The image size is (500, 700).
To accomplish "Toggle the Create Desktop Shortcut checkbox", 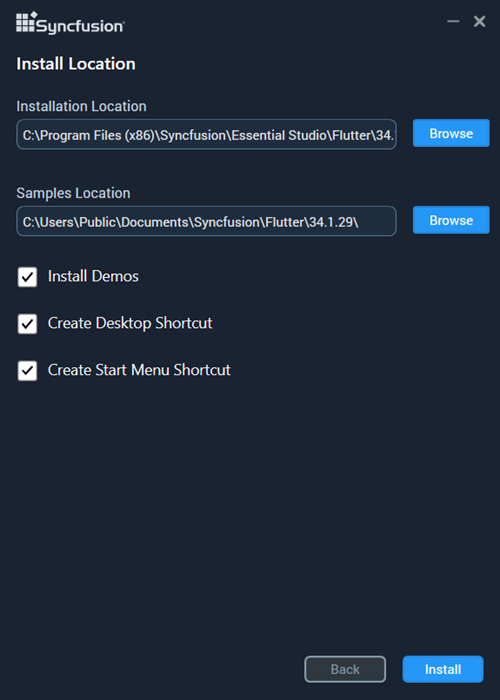I will [x=27, y=324].
